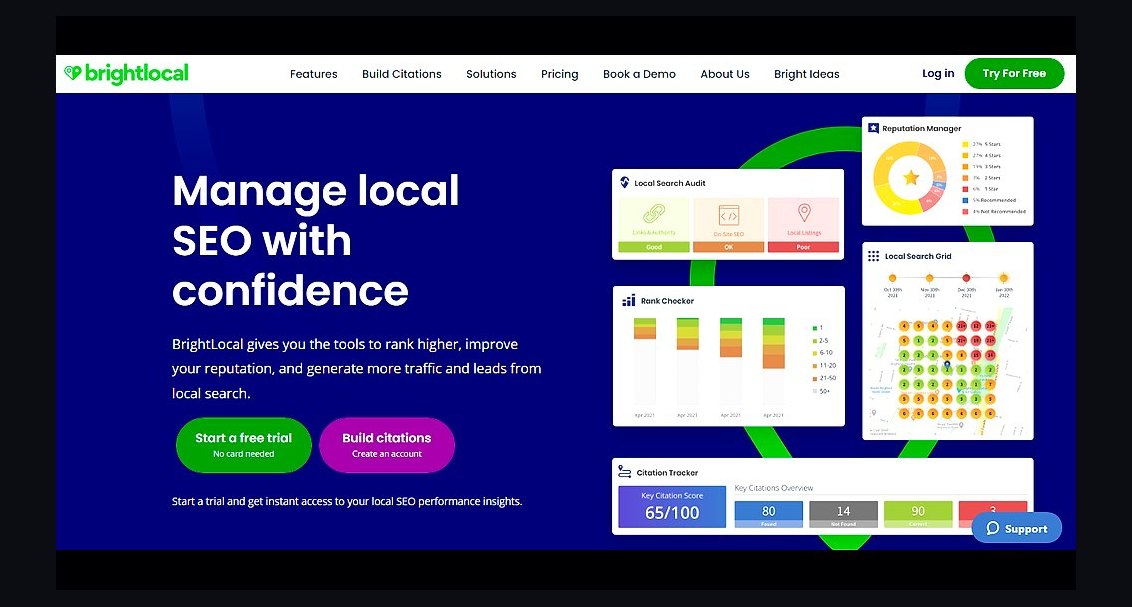This screenshot has height=607, width=1132.
Task: Click the Log in link
Action: point(938,74)
